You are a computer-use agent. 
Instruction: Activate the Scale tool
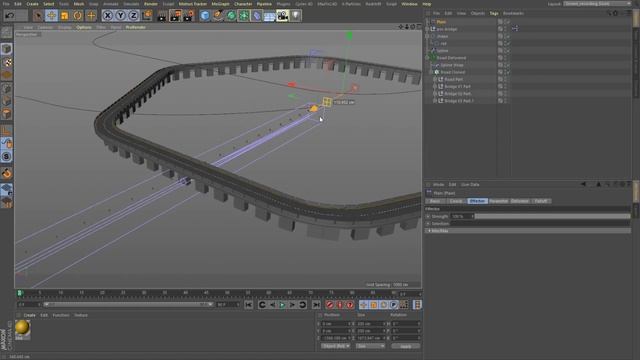click(x=64, y=16)
